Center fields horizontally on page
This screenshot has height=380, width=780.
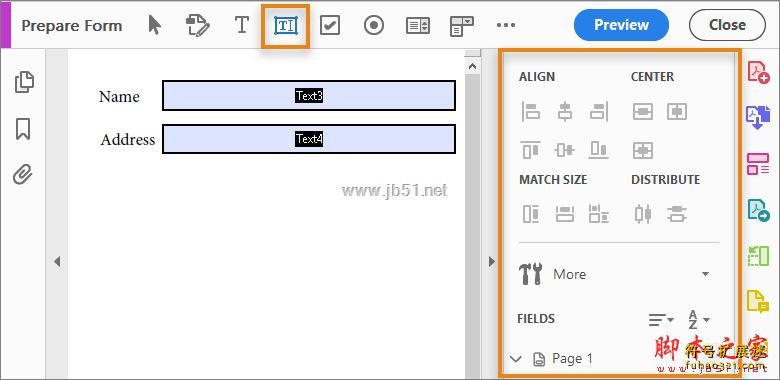click(677, 111)
